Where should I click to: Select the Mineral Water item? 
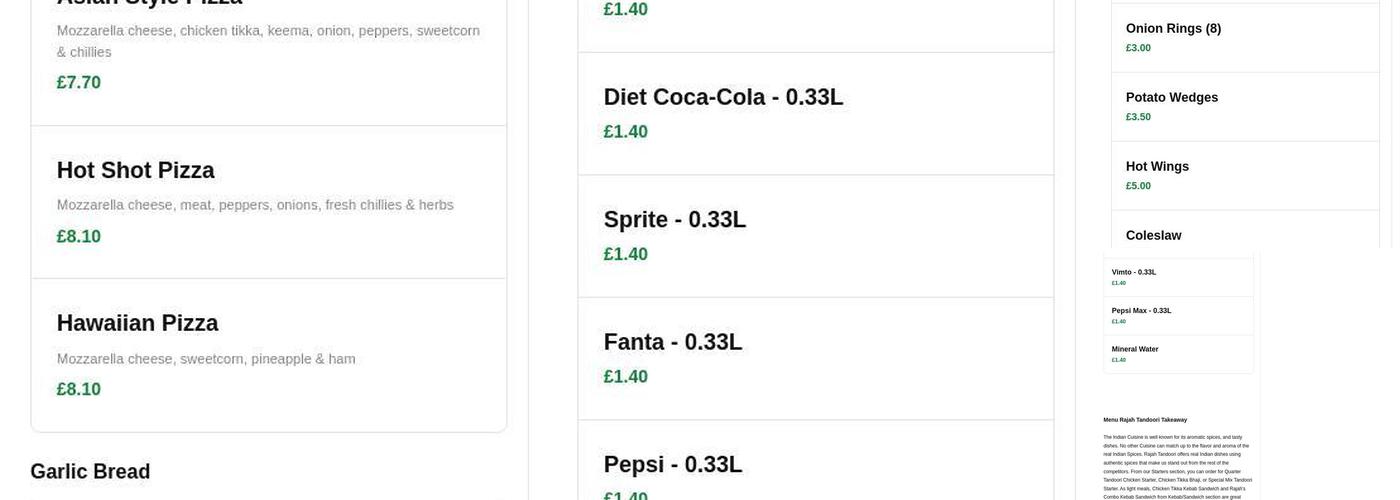point(1135,349)
